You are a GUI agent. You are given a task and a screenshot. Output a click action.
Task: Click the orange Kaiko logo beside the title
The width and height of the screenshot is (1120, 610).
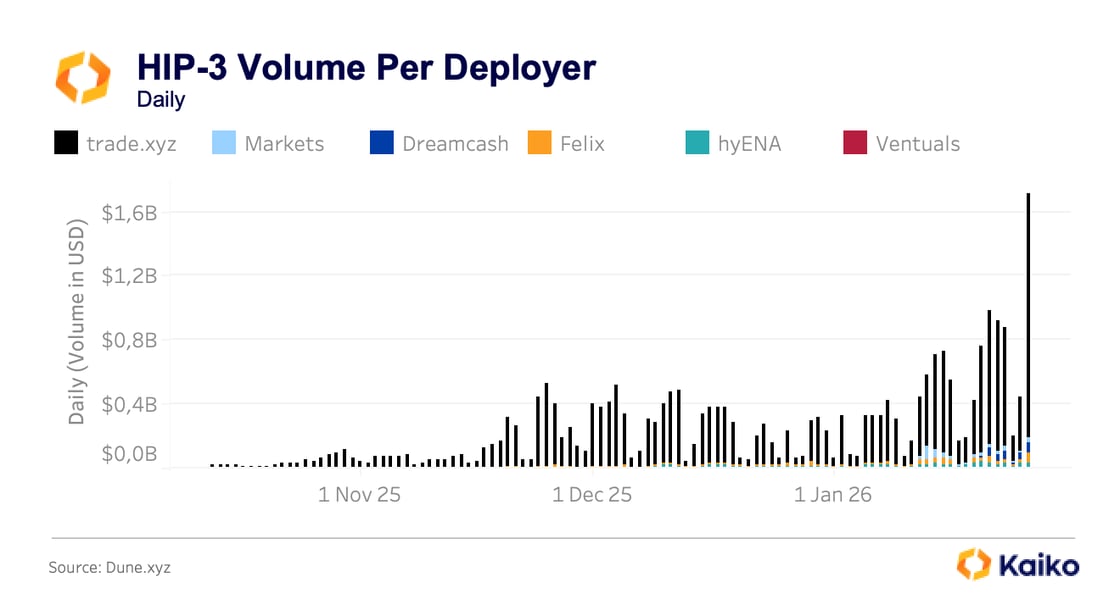tap(83, 77)
